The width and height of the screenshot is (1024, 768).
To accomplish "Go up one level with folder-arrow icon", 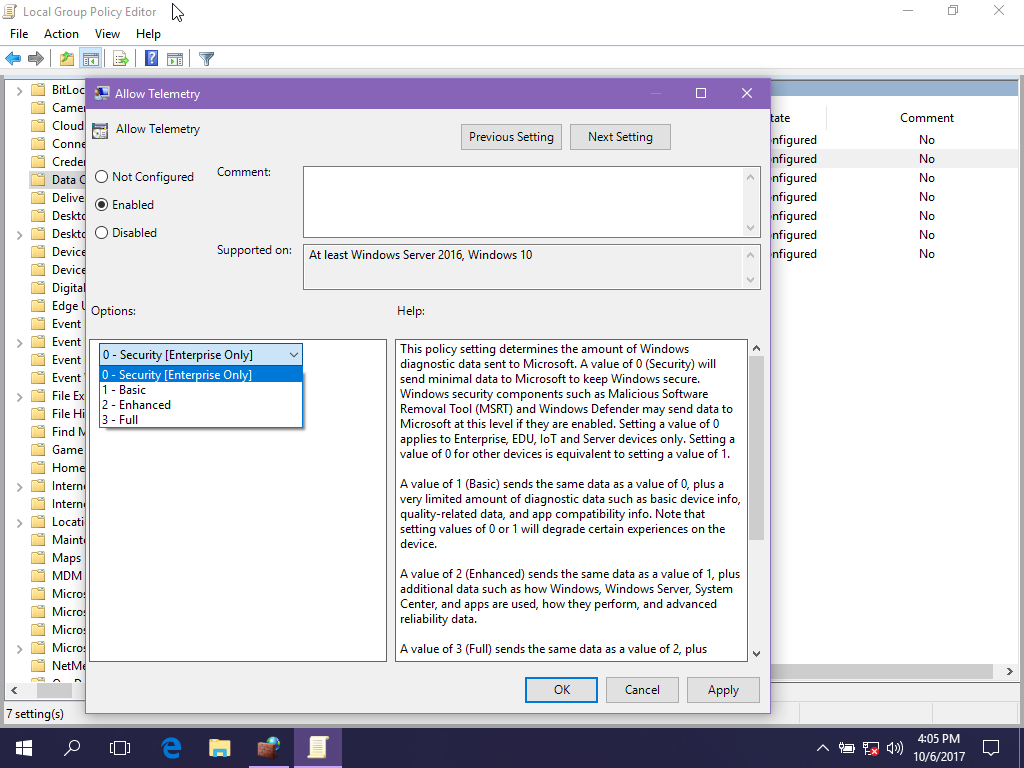I will click(67, 59).
